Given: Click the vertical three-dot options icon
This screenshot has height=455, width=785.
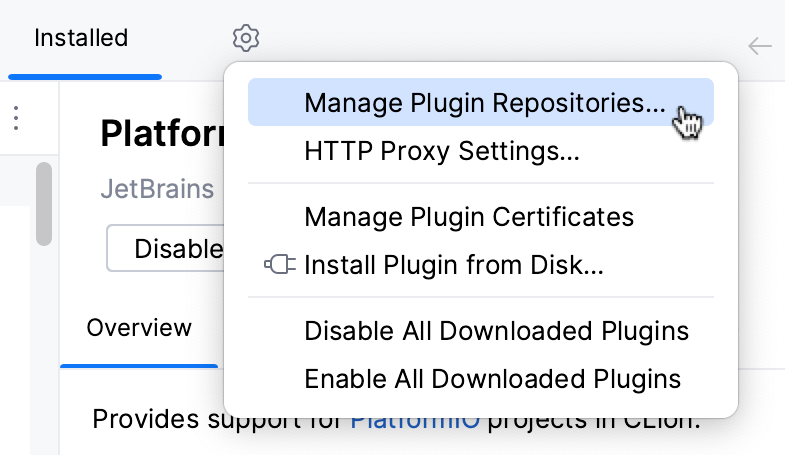Looking at the screenshot, I should tap(16, 118).
